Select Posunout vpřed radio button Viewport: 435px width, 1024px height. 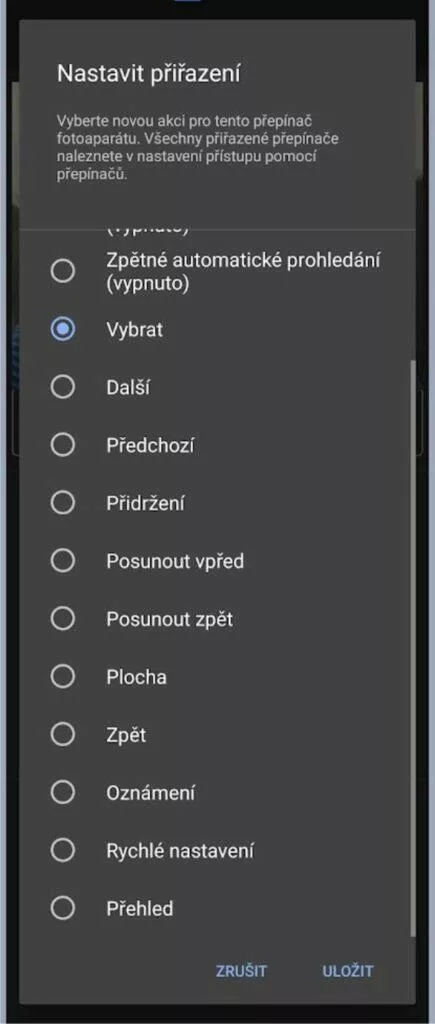[x=63, y=561]
